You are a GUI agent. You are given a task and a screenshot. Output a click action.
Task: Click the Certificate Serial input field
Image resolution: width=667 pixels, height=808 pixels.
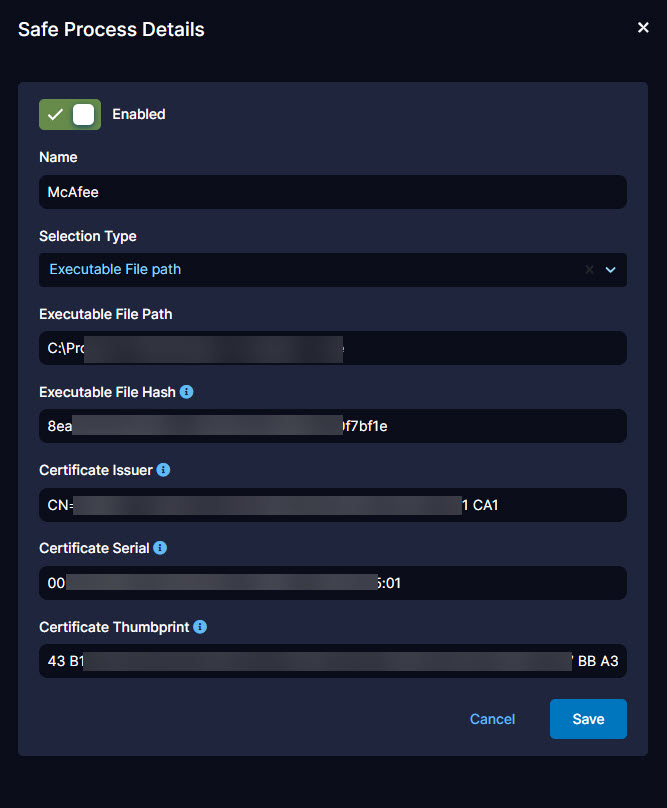click(x=333, y=583)
